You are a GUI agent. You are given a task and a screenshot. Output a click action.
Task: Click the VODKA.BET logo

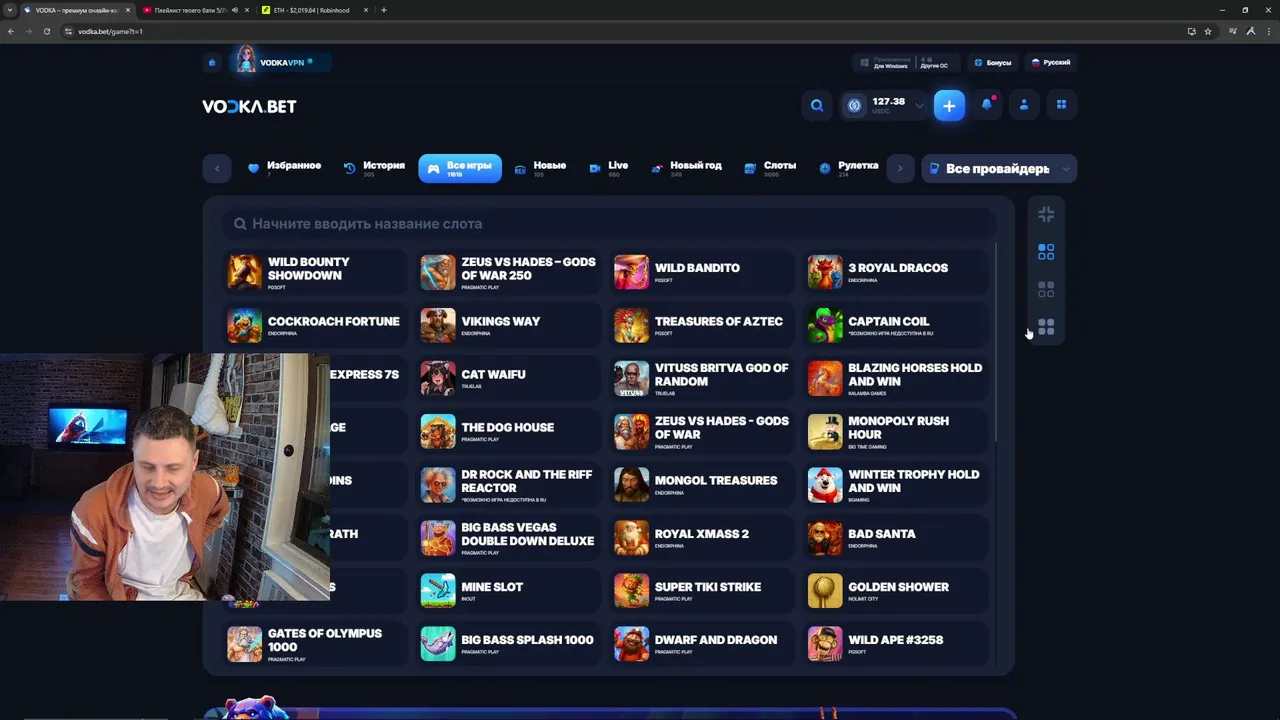tap(249, 106)
